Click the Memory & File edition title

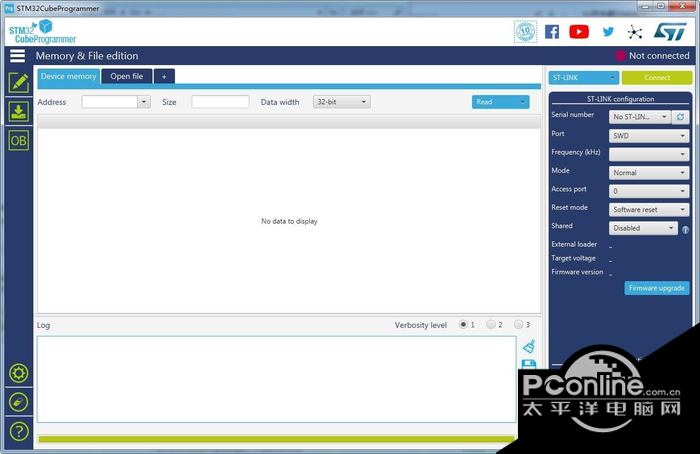coord(87,56)
